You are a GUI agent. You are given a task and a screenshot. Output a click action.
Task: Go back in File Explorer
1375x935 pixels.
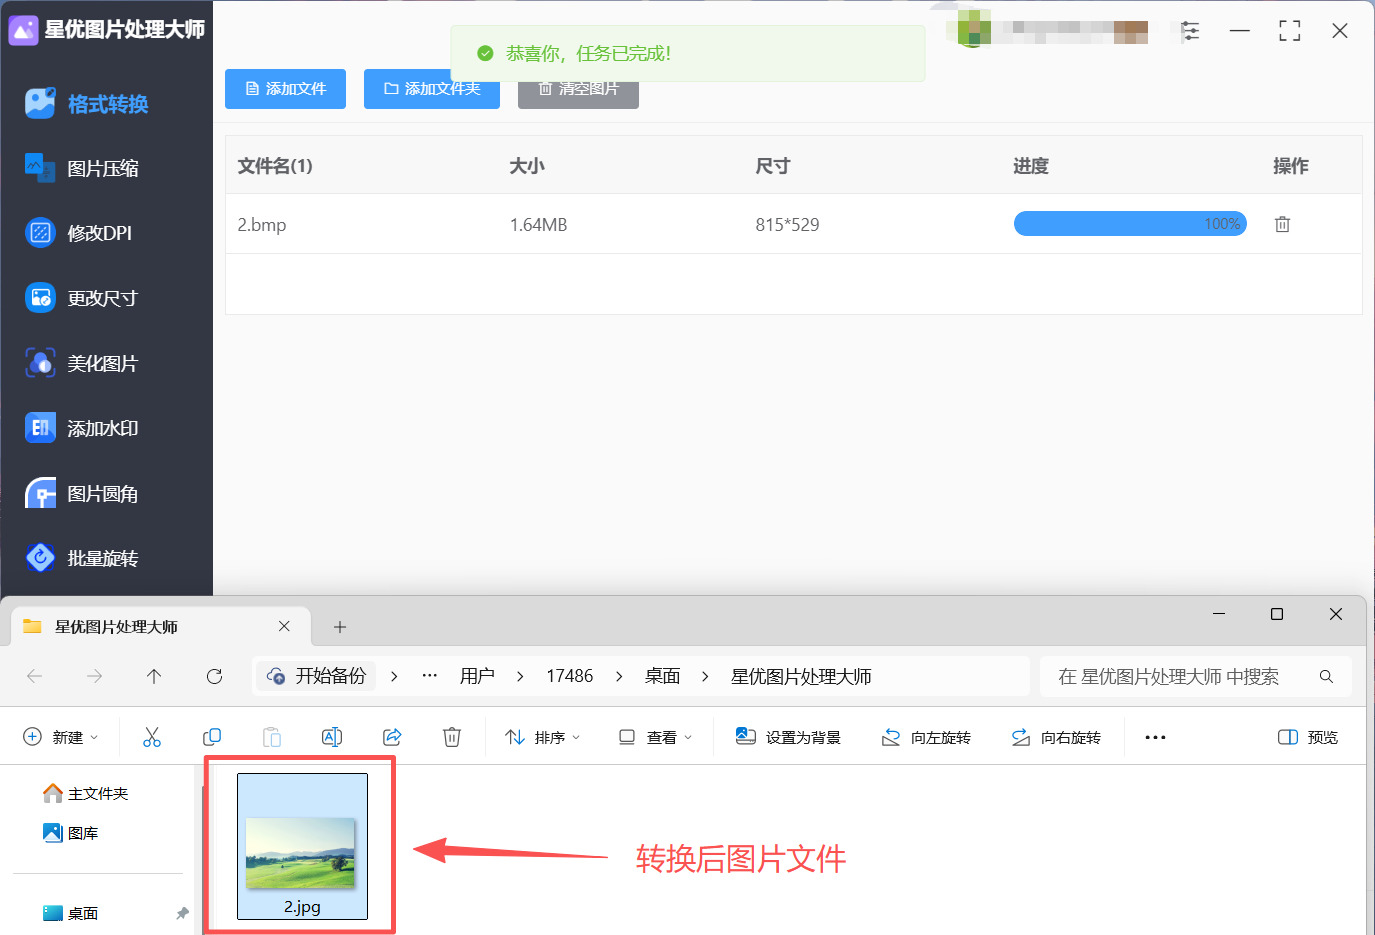pos(35,676)
